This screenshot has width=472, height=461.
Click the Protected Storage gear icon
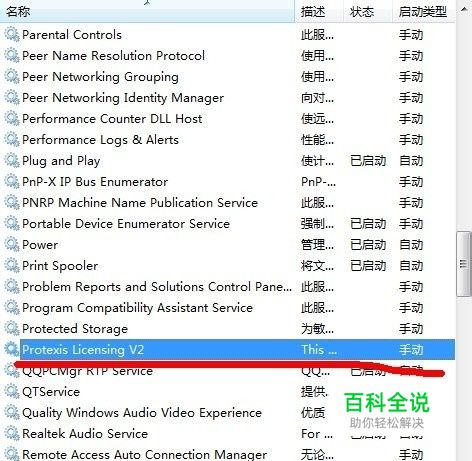[x=12, y=329]
